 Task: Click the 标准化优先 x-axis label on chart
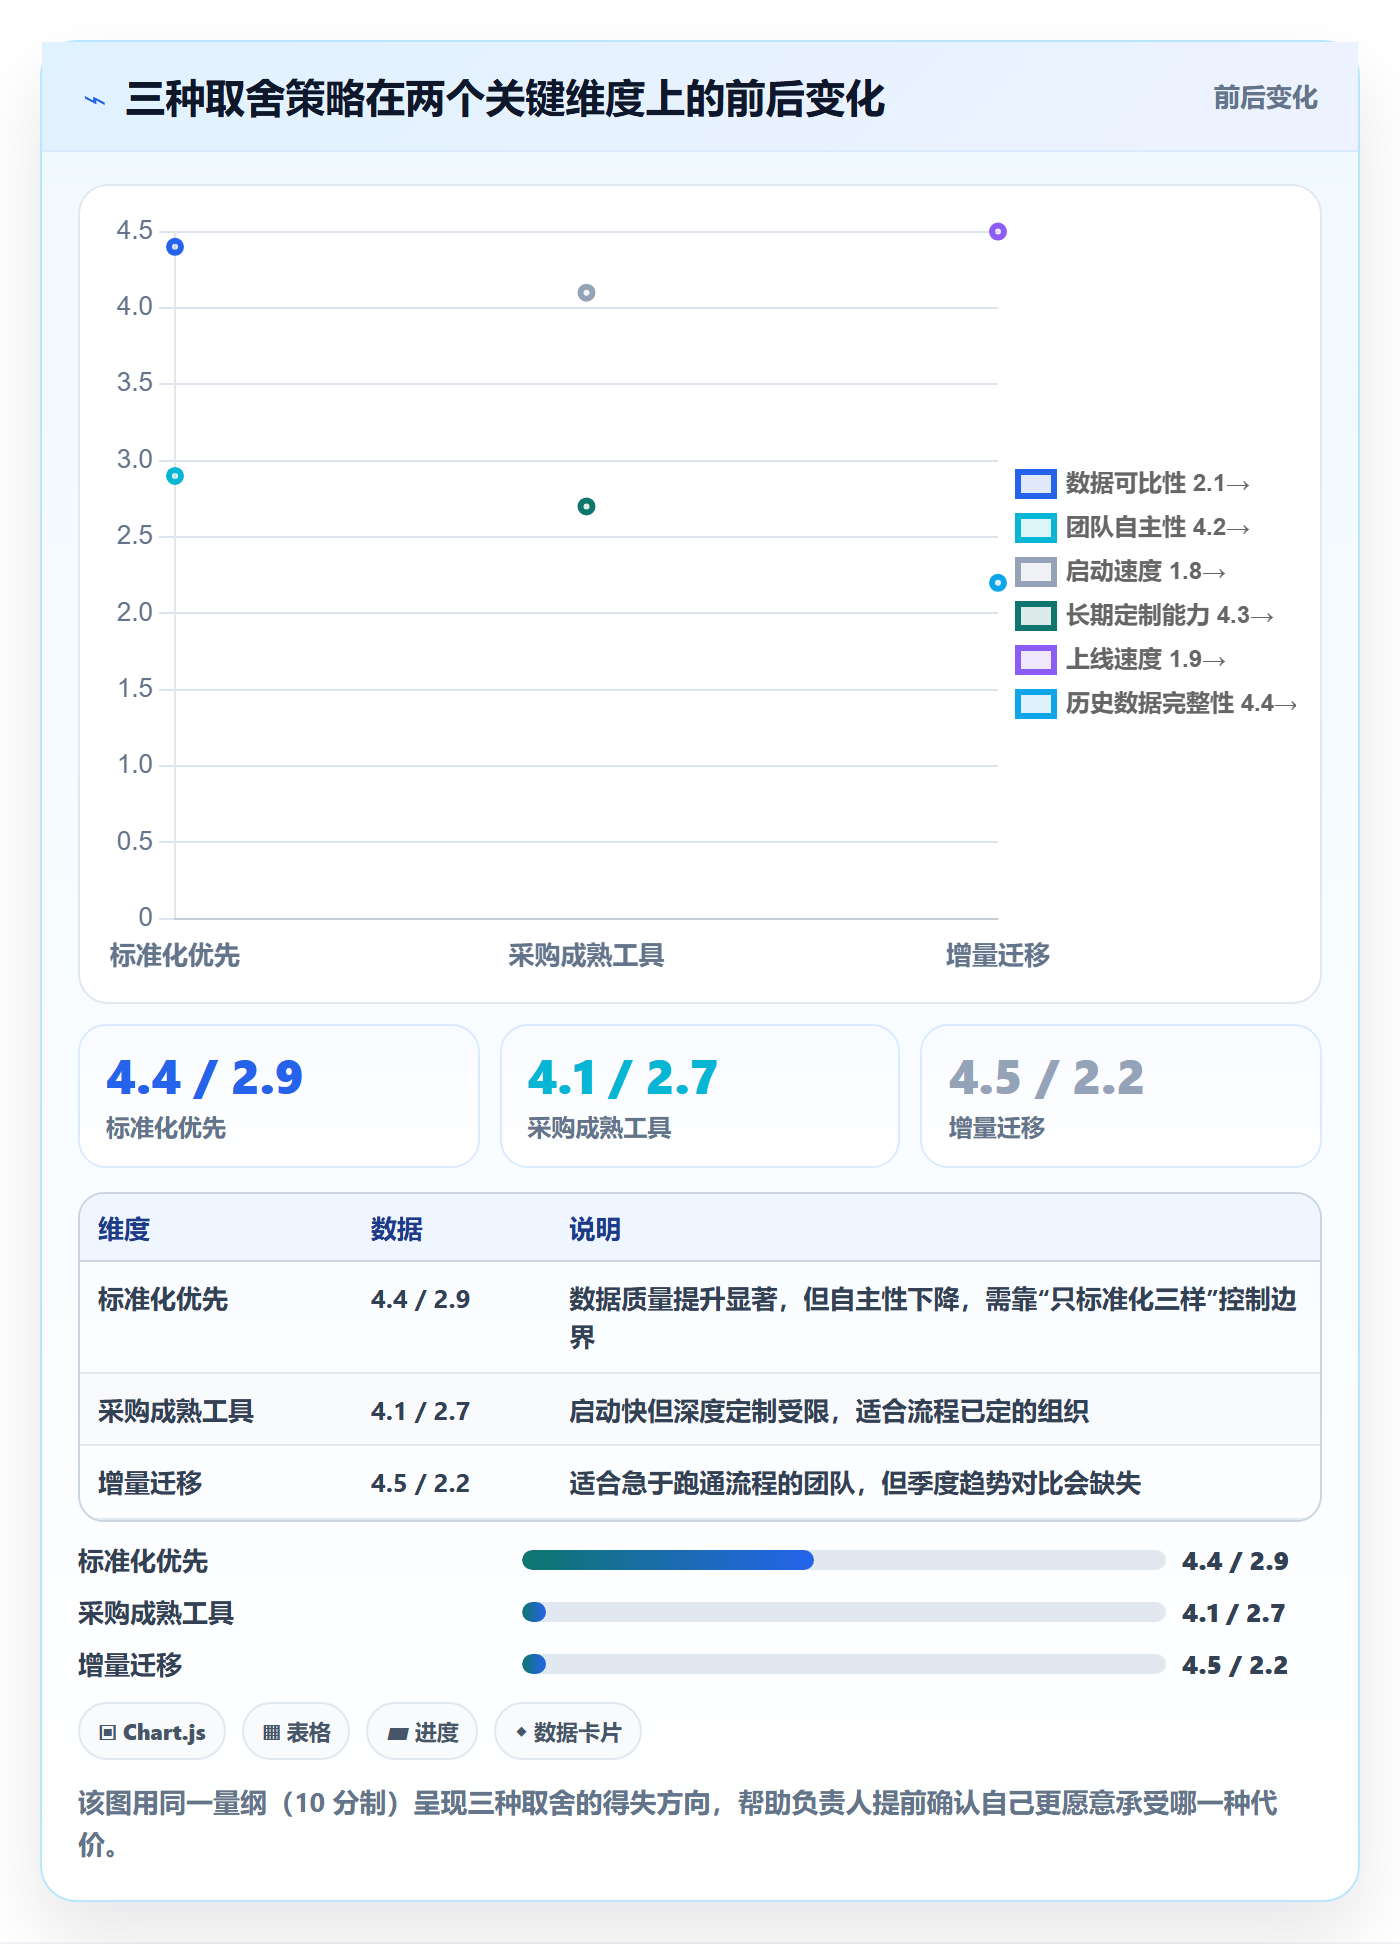175,956
